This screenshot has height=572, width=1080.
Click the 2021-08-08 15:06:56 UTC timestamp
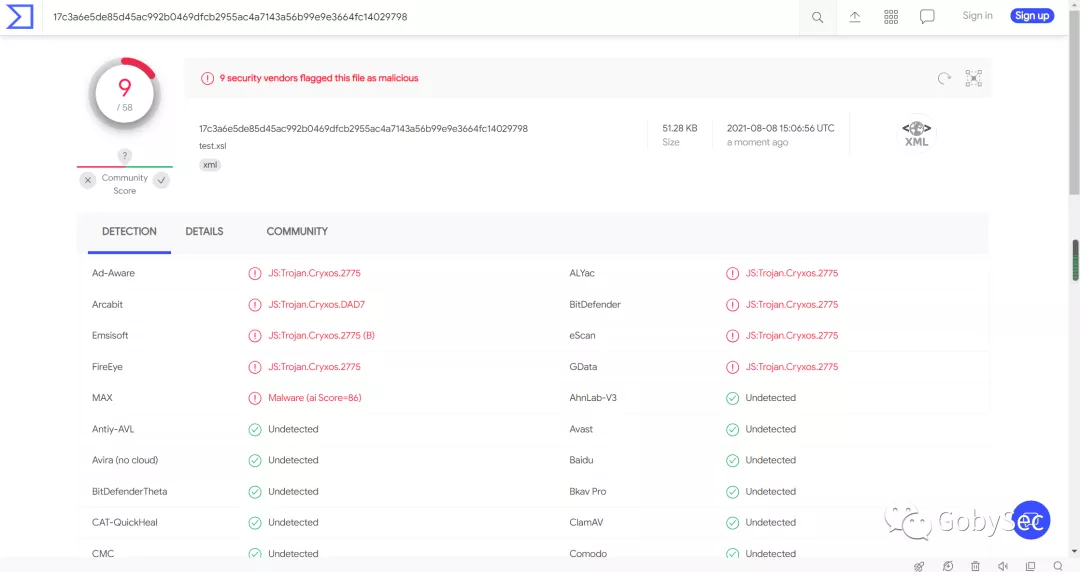pyautogui.click(x=780, y=128)
